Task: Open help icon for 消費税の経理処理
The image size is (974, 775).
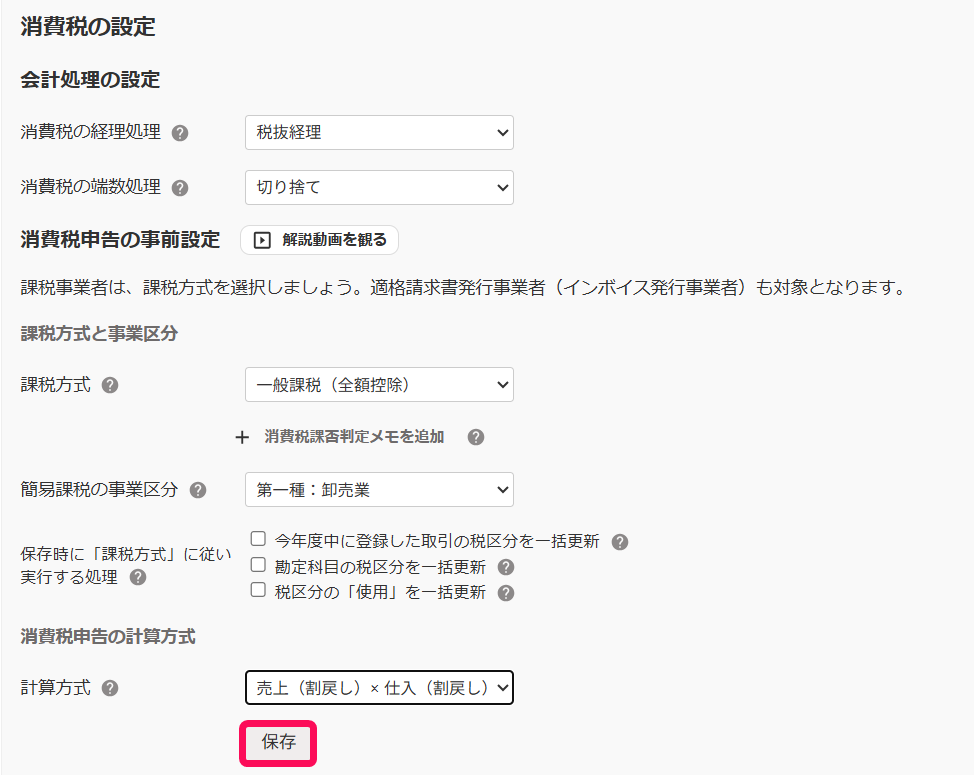Action: [180, 133]
